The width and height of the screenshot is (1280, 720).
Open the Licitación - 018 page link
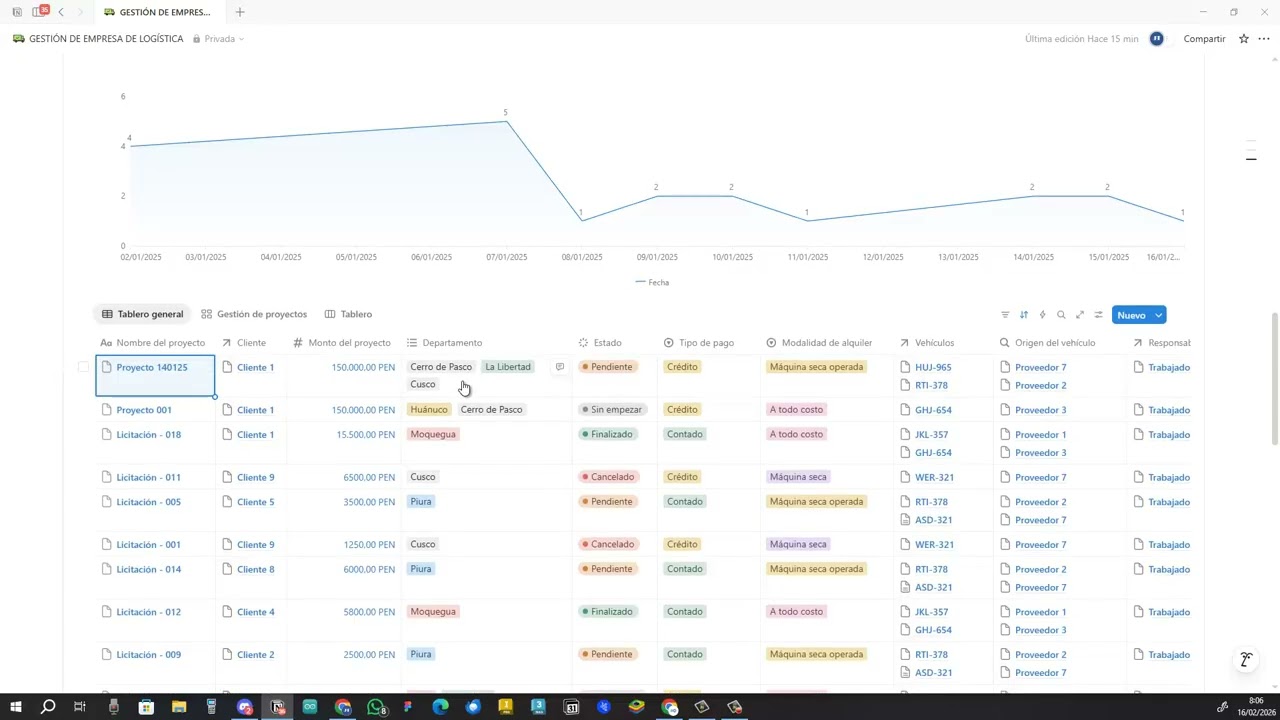[x=148, y=435]
